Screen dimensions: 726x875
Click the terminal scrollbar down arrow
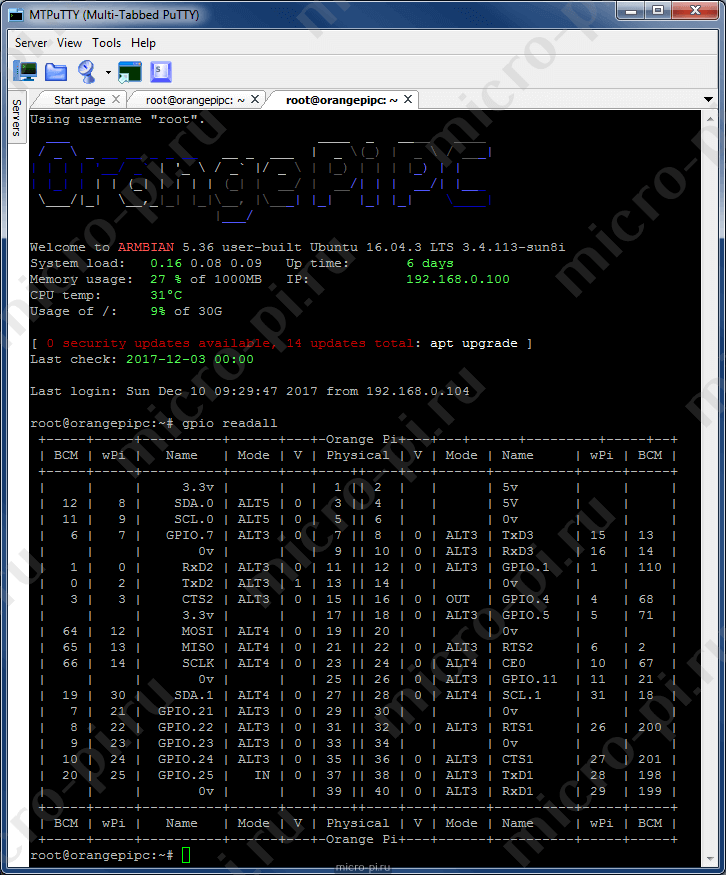point(710,858)
